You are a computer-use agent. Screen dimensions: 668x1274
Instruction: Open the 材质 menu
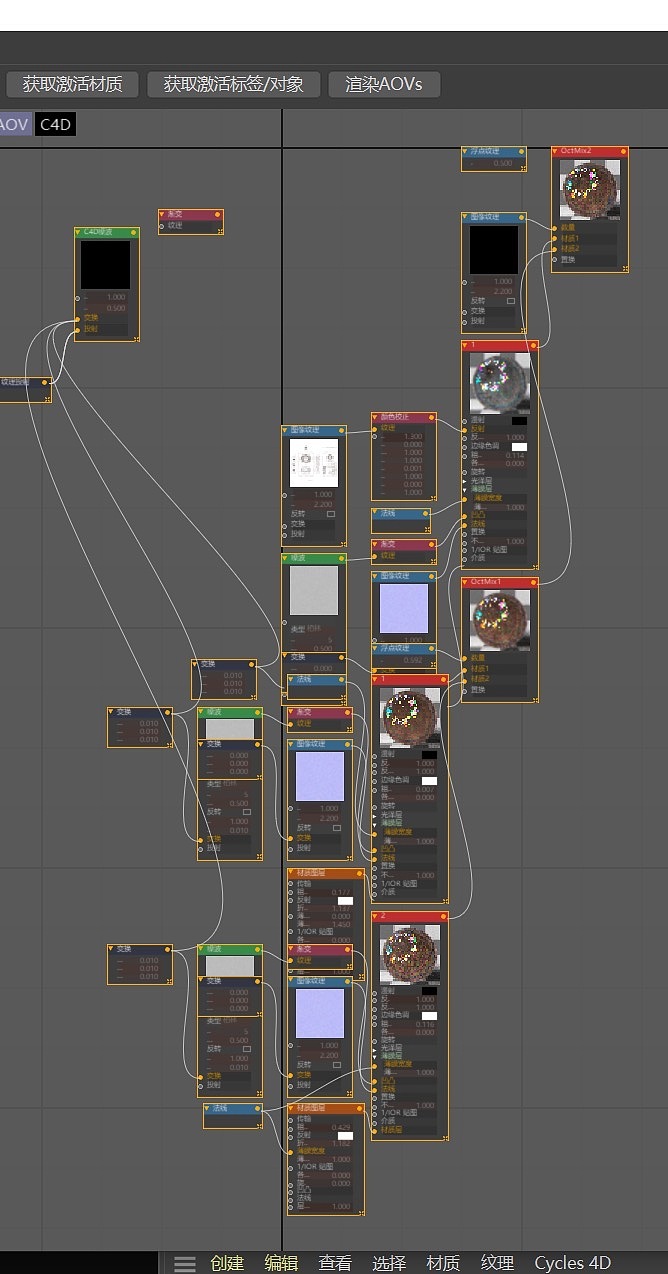click(x=443, y=1263)
